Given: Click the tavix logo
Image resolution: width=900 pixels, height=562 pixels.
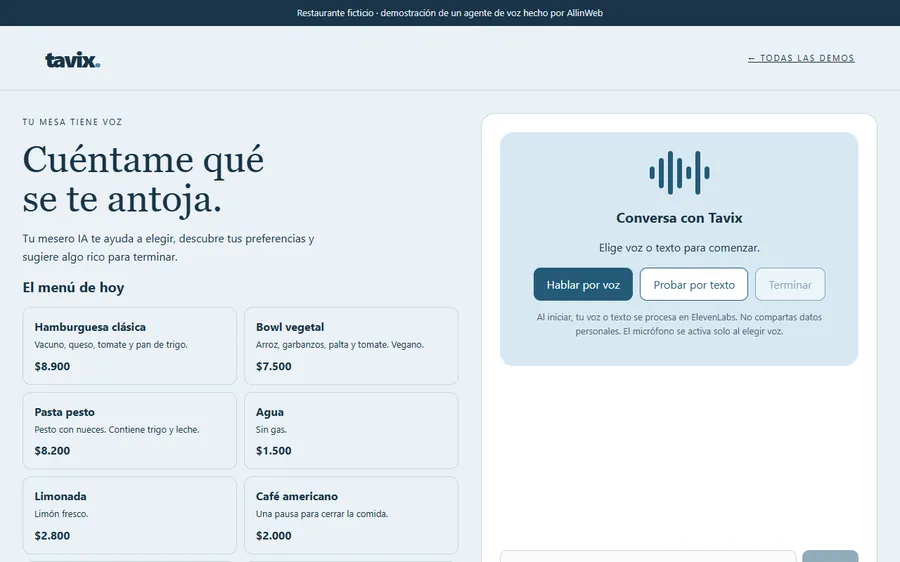Looking at the screenshot, I should 73,60.
